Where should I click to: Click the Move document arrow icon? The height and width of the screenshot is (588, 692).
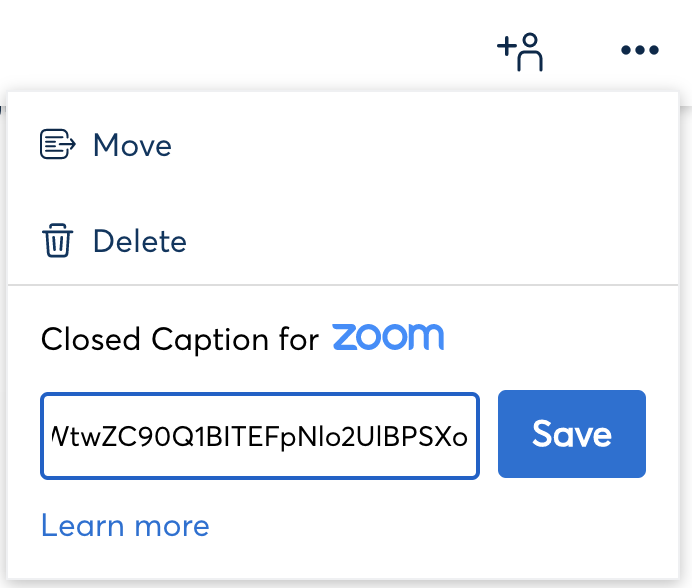[58, 144]
